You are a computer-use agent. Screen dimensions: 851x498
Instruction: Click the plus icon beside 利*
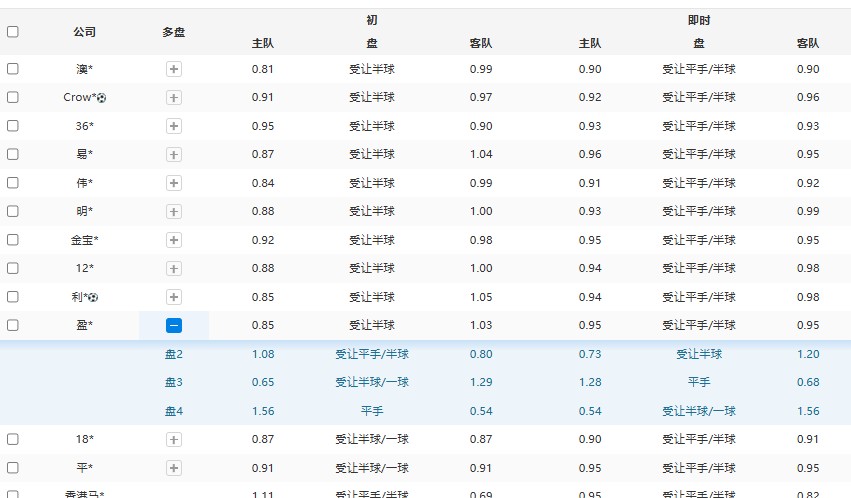(x=174, y=297)
